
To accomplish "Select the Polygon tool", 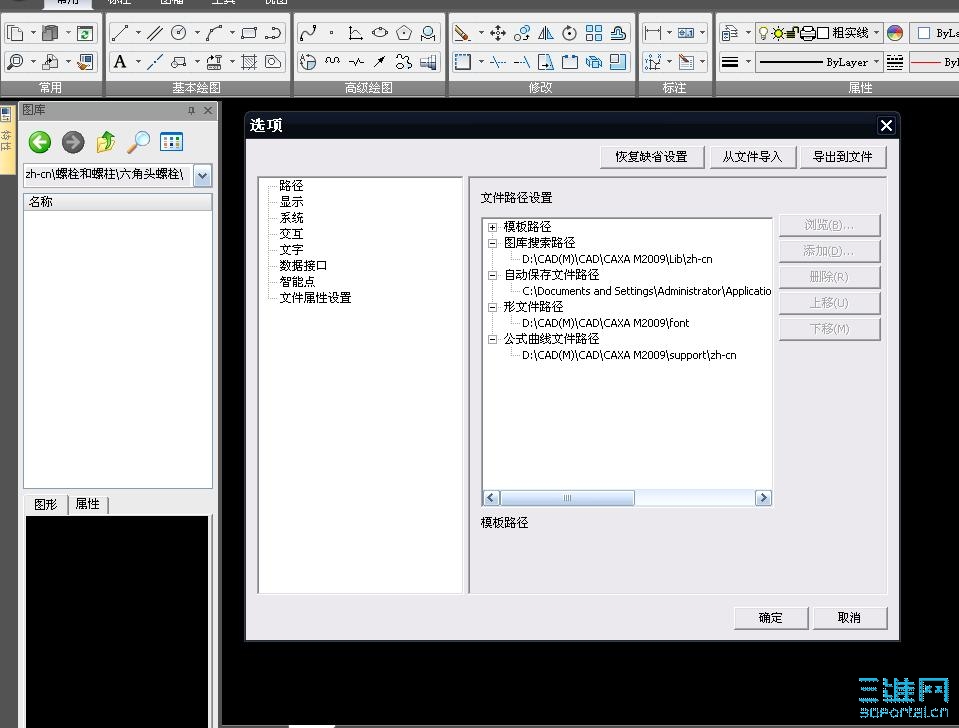I will pyautogui.click(x=404, y=32).
